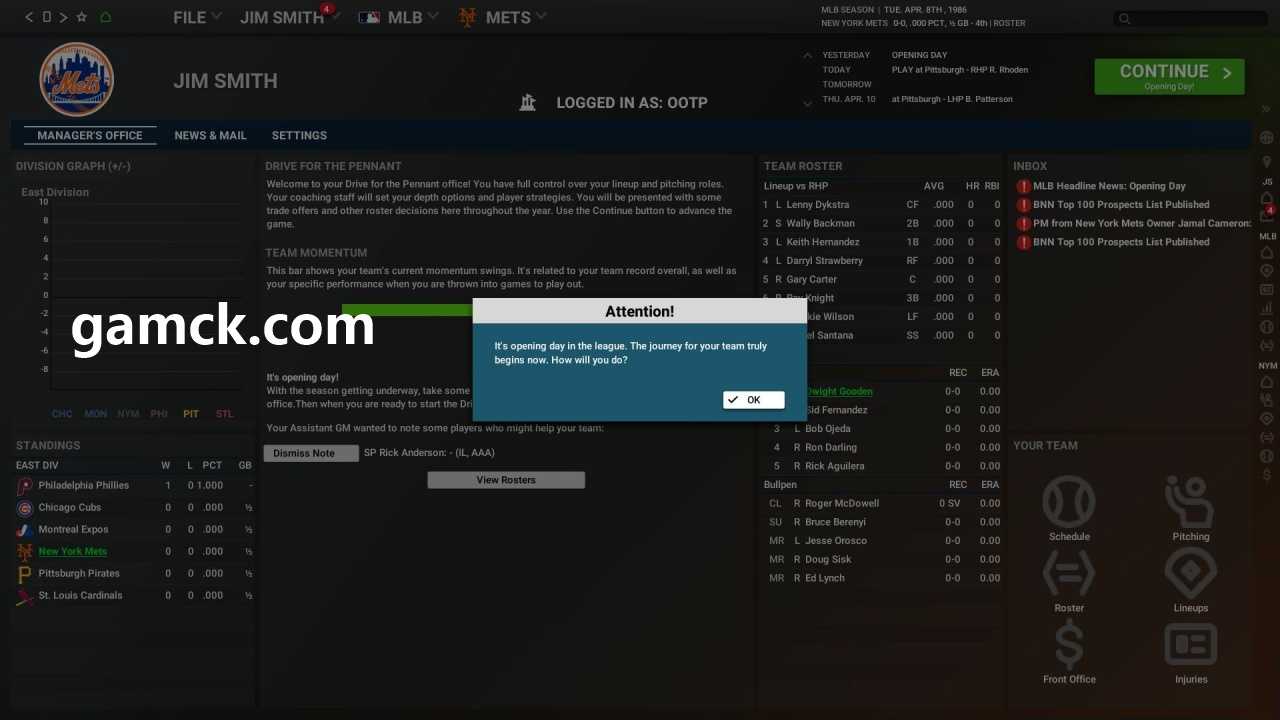Image resolution: width=1280 pixels, height=720 pixels.
Task: Open Lineups diamond icon
Action: tap(1190, 573)
